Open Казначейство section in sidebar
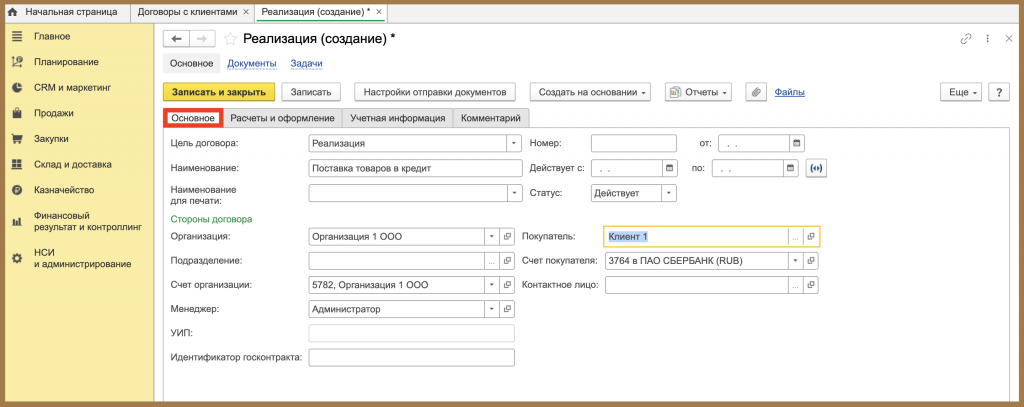 (64, 190)
